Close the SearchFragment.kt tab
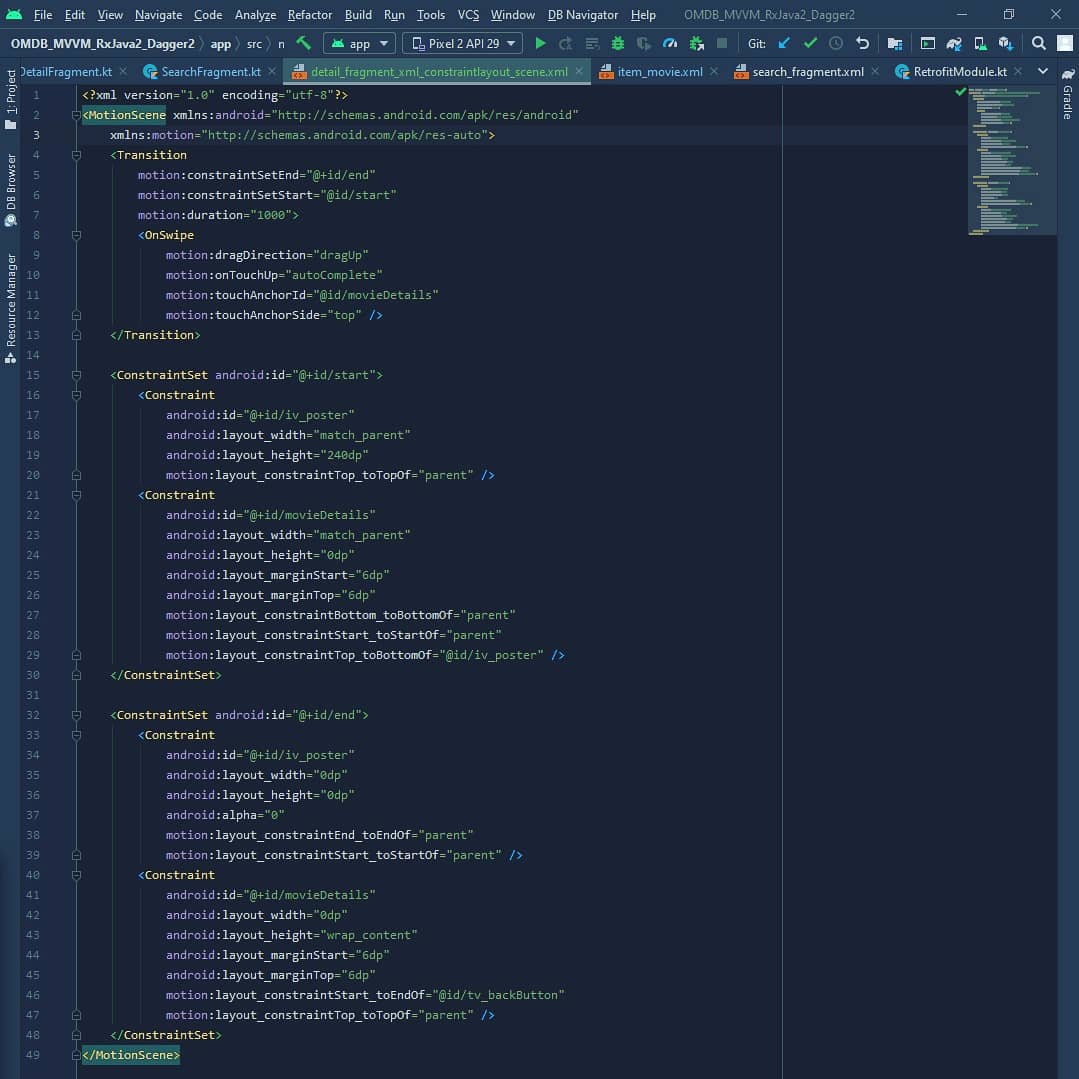1079x1079 pixels. (x=272, y=71)
